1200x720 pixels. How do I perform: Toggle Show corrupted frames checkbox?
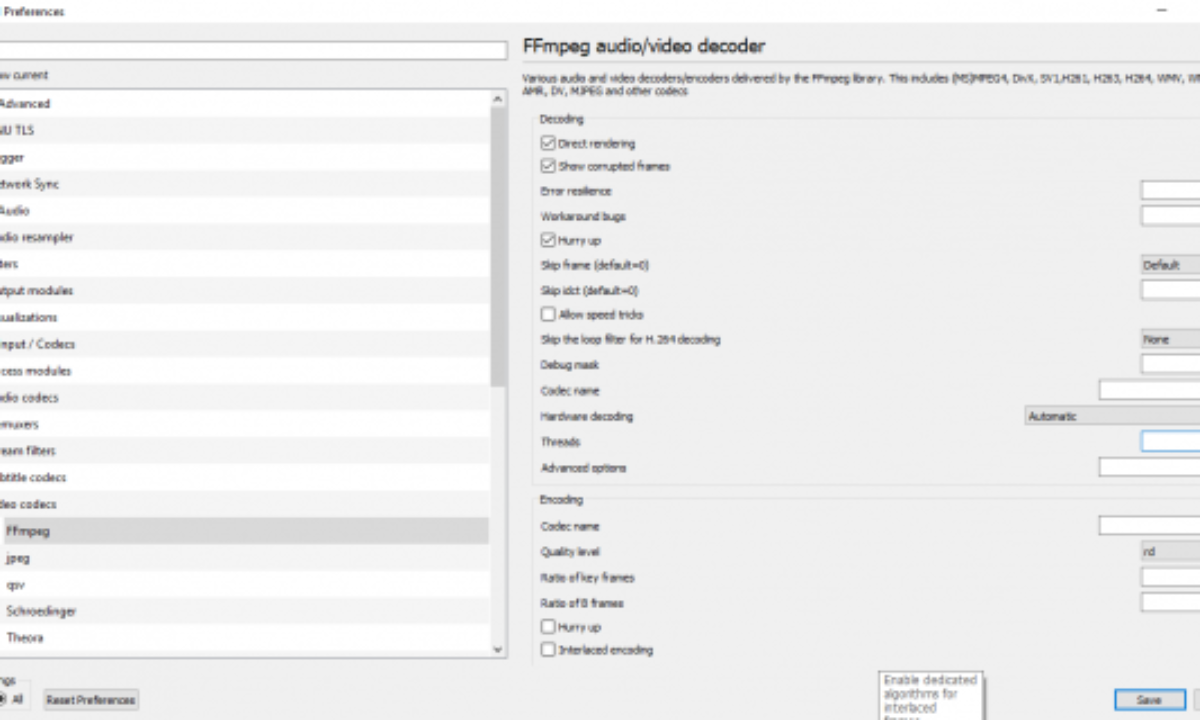(547, 166)
